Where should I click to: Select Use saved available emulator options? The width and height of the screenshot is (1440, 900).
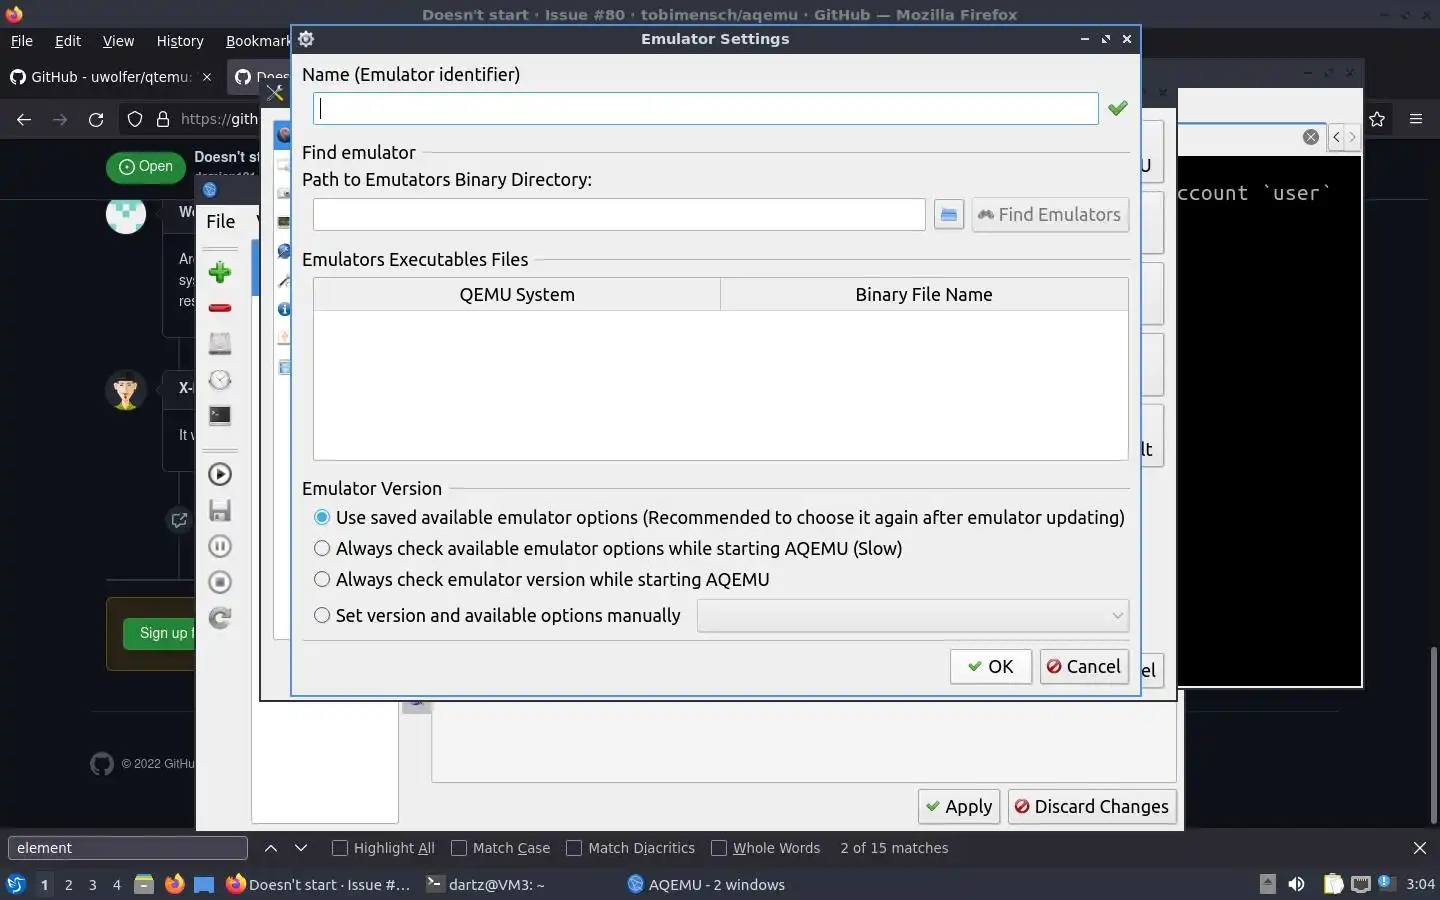point(719,517)
